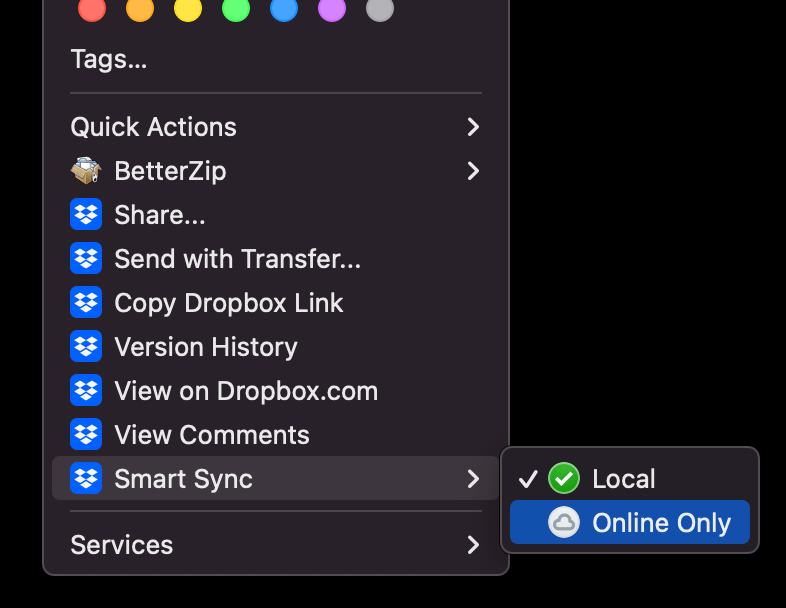Apply the yellow tag color
The height and width of the screenshot is (608, 786).
coord(188,8)
